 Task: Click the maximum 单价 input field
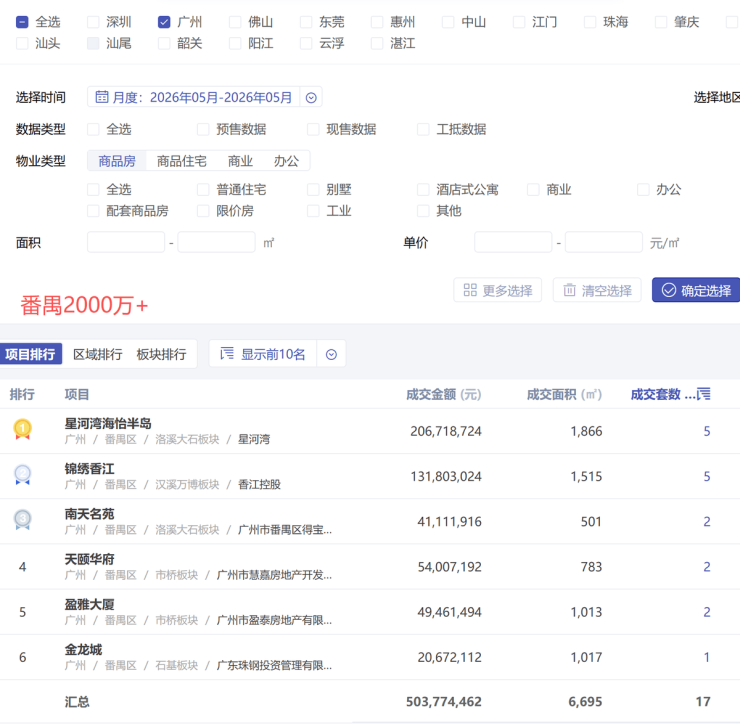coord(604,242)
